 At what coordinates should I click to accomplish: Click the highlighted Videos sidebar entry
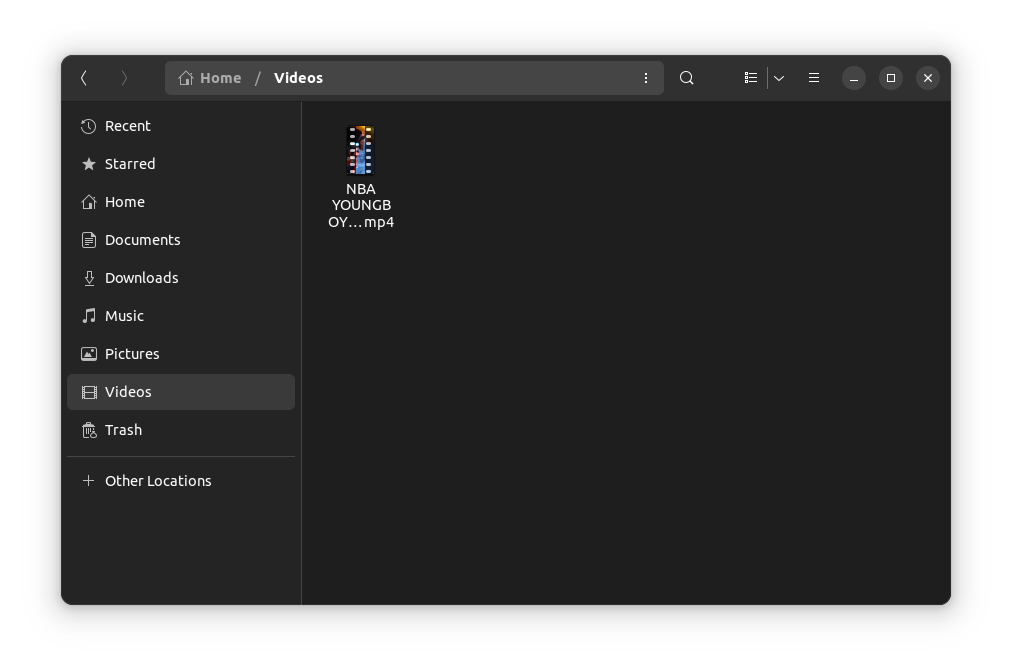click(x=128, y=391)
